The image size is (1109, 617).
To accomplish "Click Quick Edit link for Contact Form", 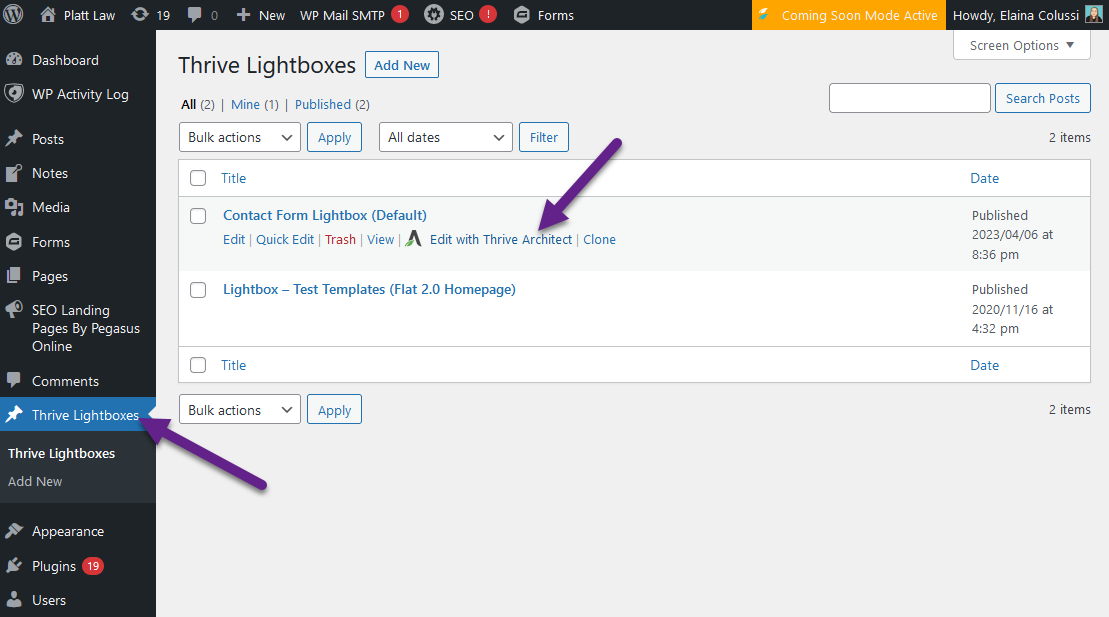I will point(285,239).
